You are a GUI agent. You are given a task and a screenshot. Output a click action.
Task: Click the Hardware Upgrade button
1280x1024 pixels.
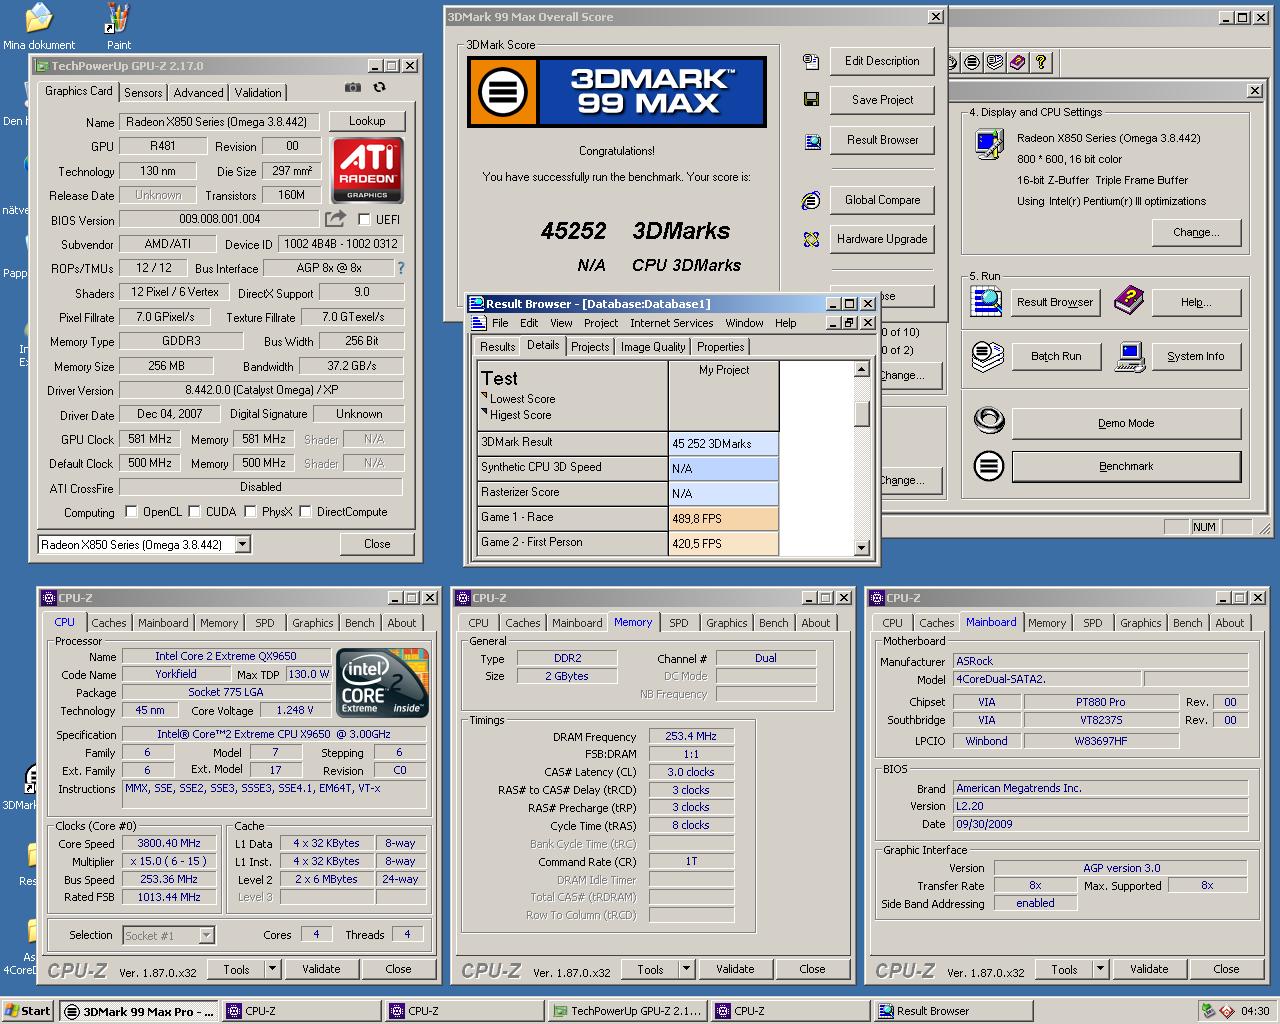click(882, 239)
